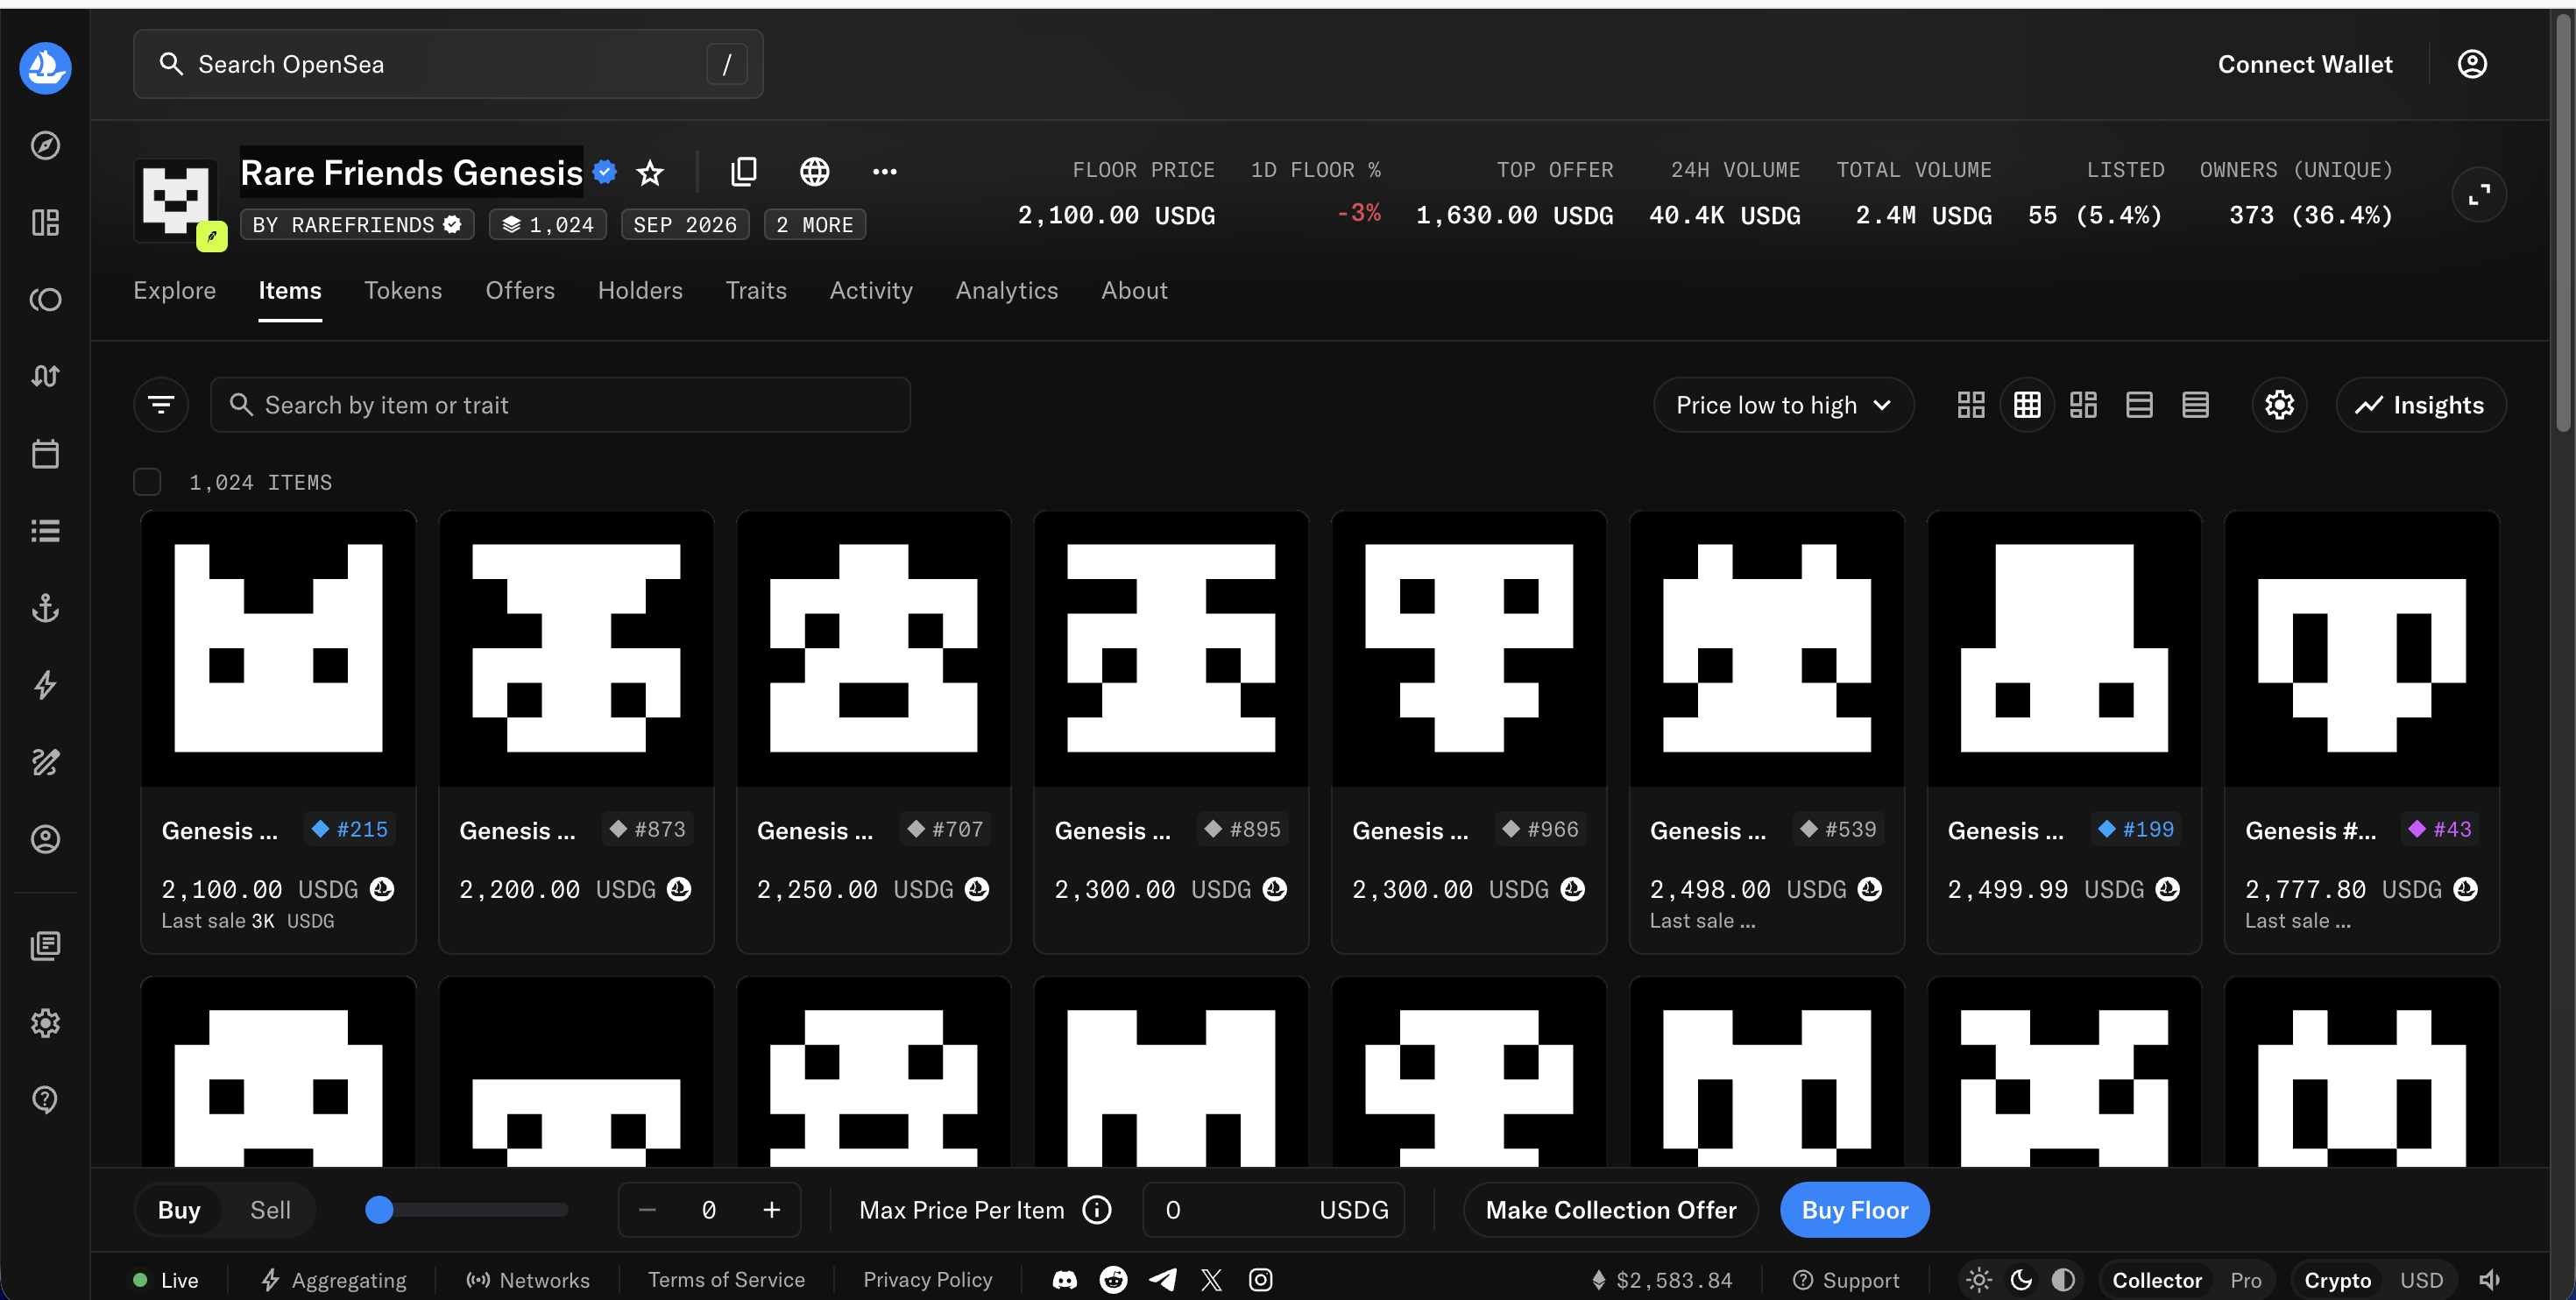
Task: Open the info icon beside Max Price Per Item
Action: [x=1097, y=1210]
